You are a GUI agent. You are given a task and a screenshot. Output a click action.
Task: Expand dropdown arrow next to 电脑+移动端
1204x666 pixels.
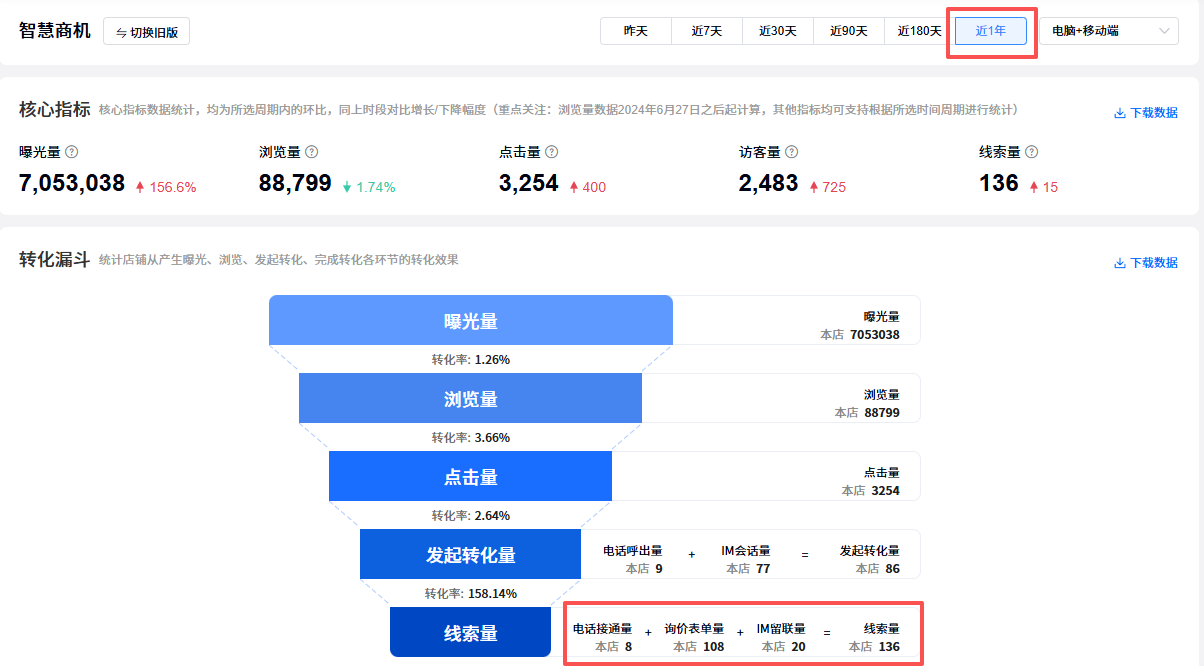1164,31
